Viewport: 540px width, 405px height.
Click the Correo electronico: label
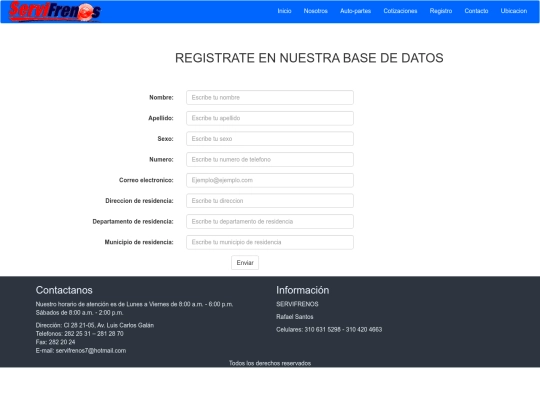tap(146, 180)
